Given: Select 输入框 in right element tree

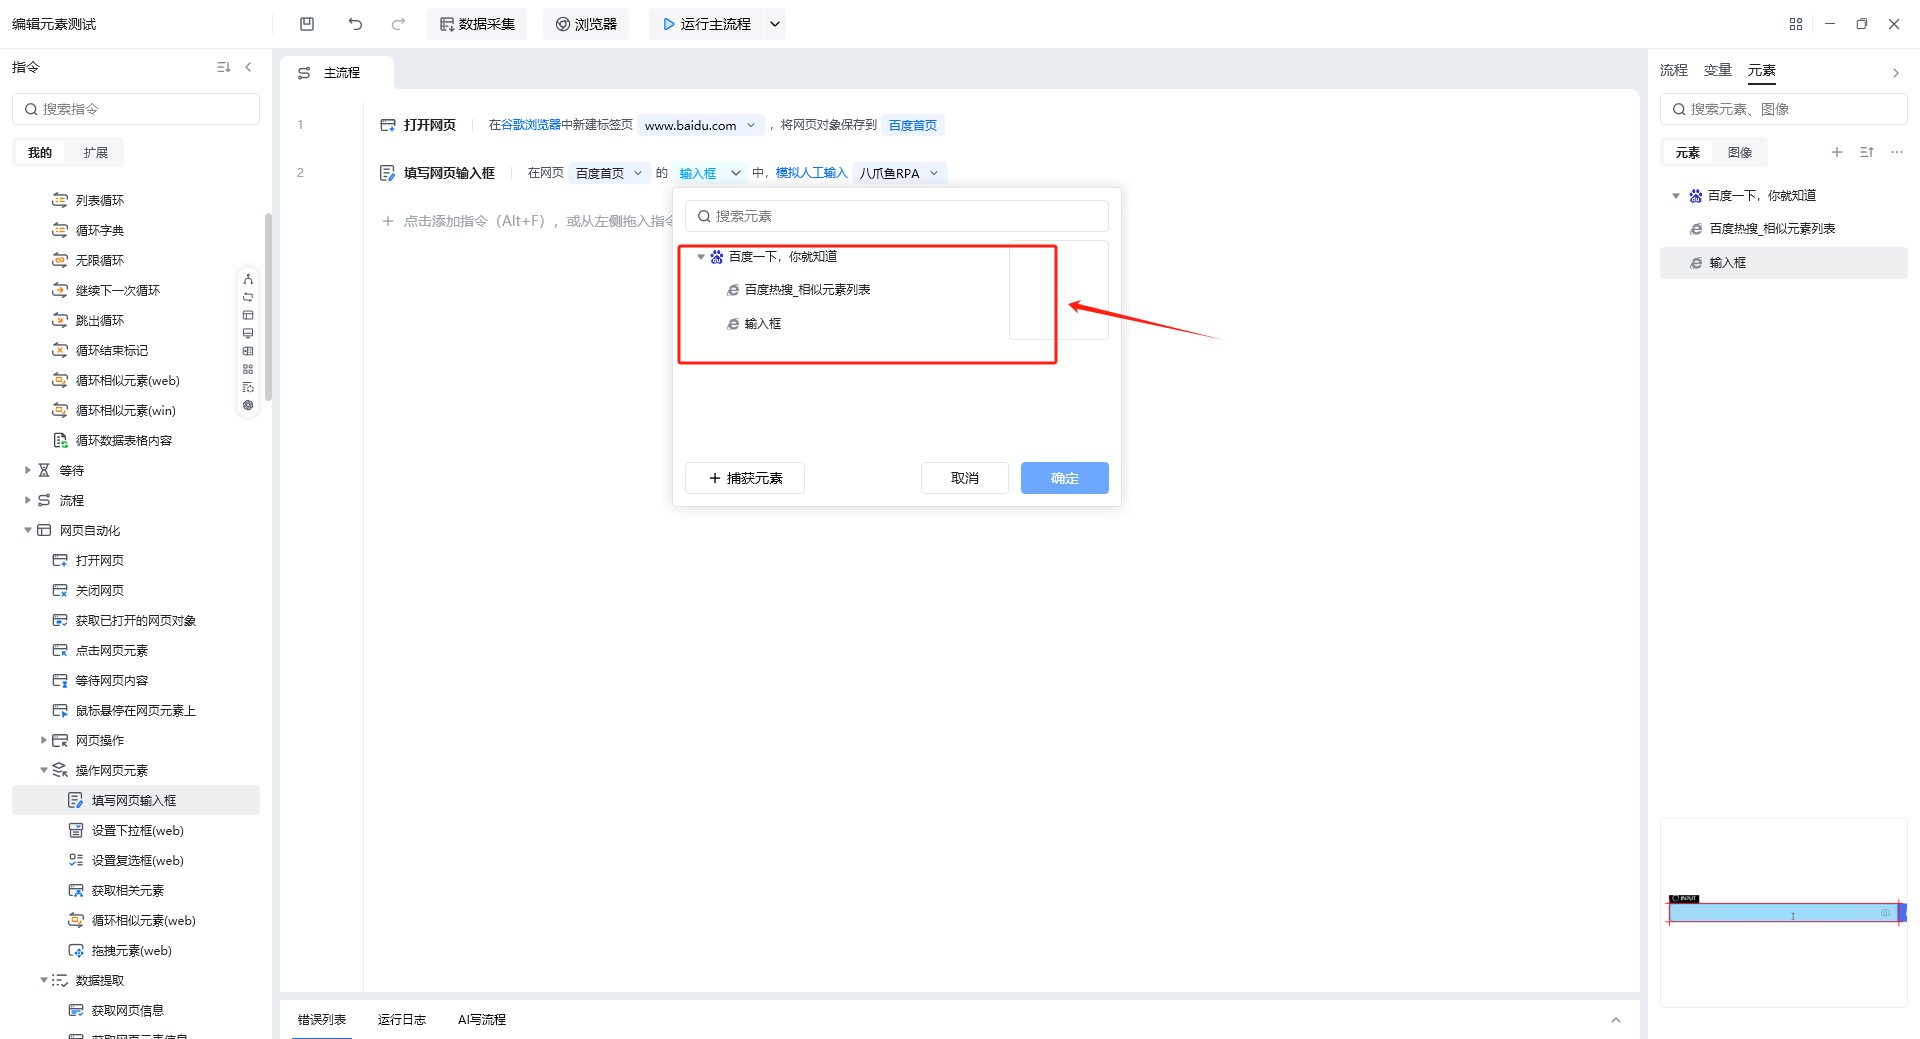Looking at the screenshot, I should click(x=1784, y=263).
